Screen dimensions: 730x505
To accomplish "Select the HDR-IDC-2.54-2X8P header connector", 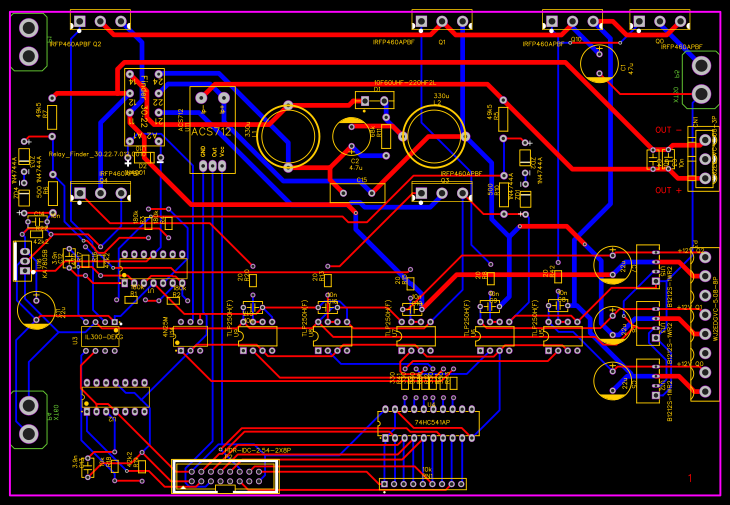I will click(225, 477).
